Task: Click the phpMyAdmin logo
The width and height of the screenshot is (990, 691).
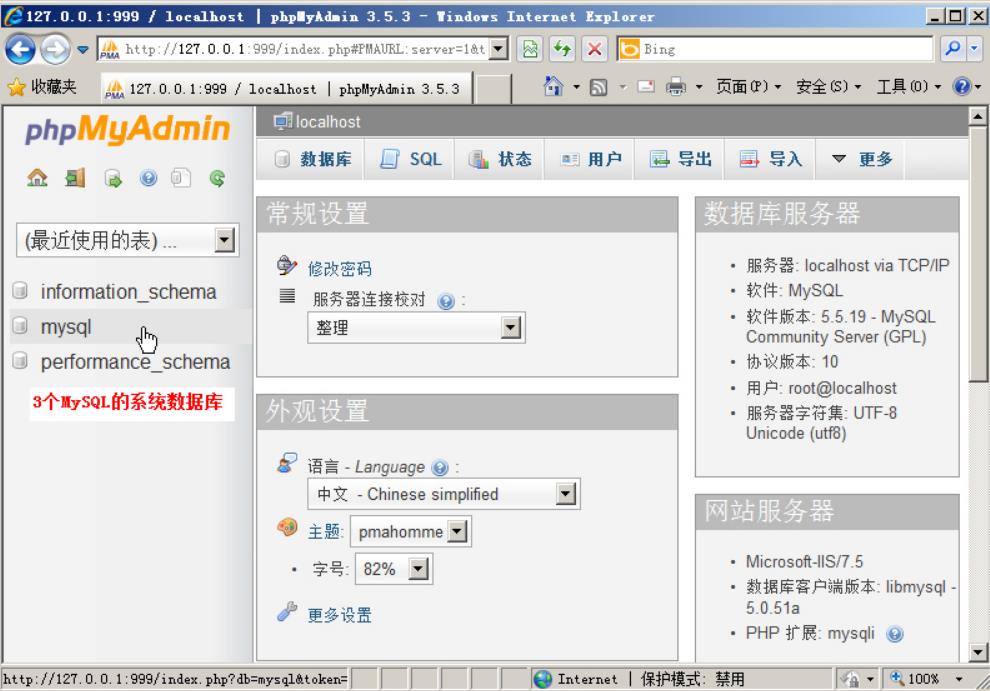Action: point(127,129)
